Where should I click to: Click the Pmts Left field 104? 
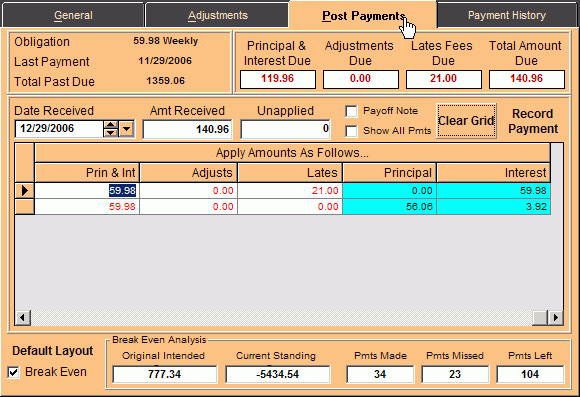pos(530,374)
